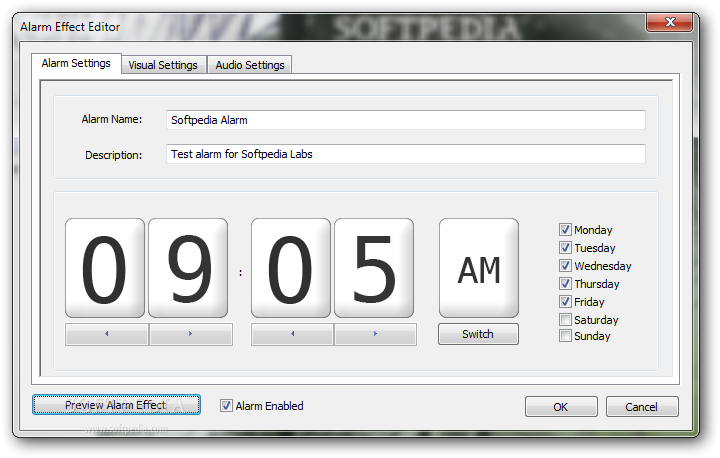Viewport: 720px width, 458px height.
Task: Decrease the minutes with the left arrow
Action: [x=292, y=334]
